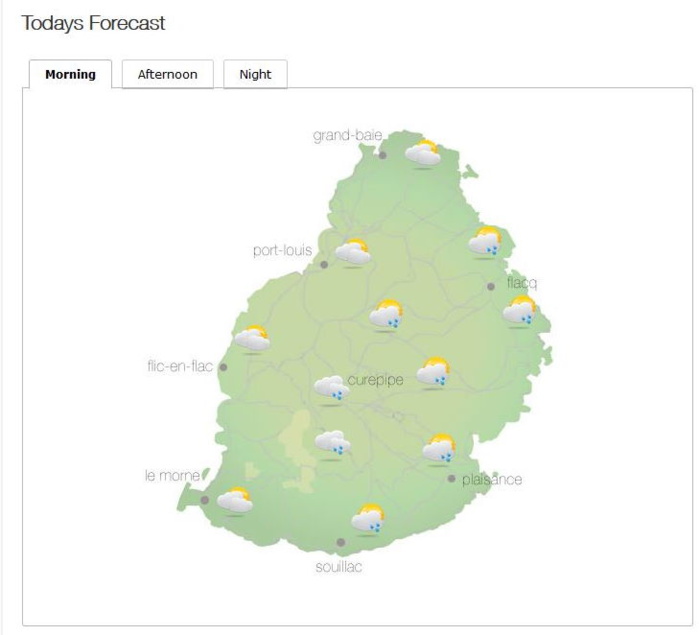Click the flic-en-flac location label
This screenshot has width=699, height=635.
pos(180,366)
